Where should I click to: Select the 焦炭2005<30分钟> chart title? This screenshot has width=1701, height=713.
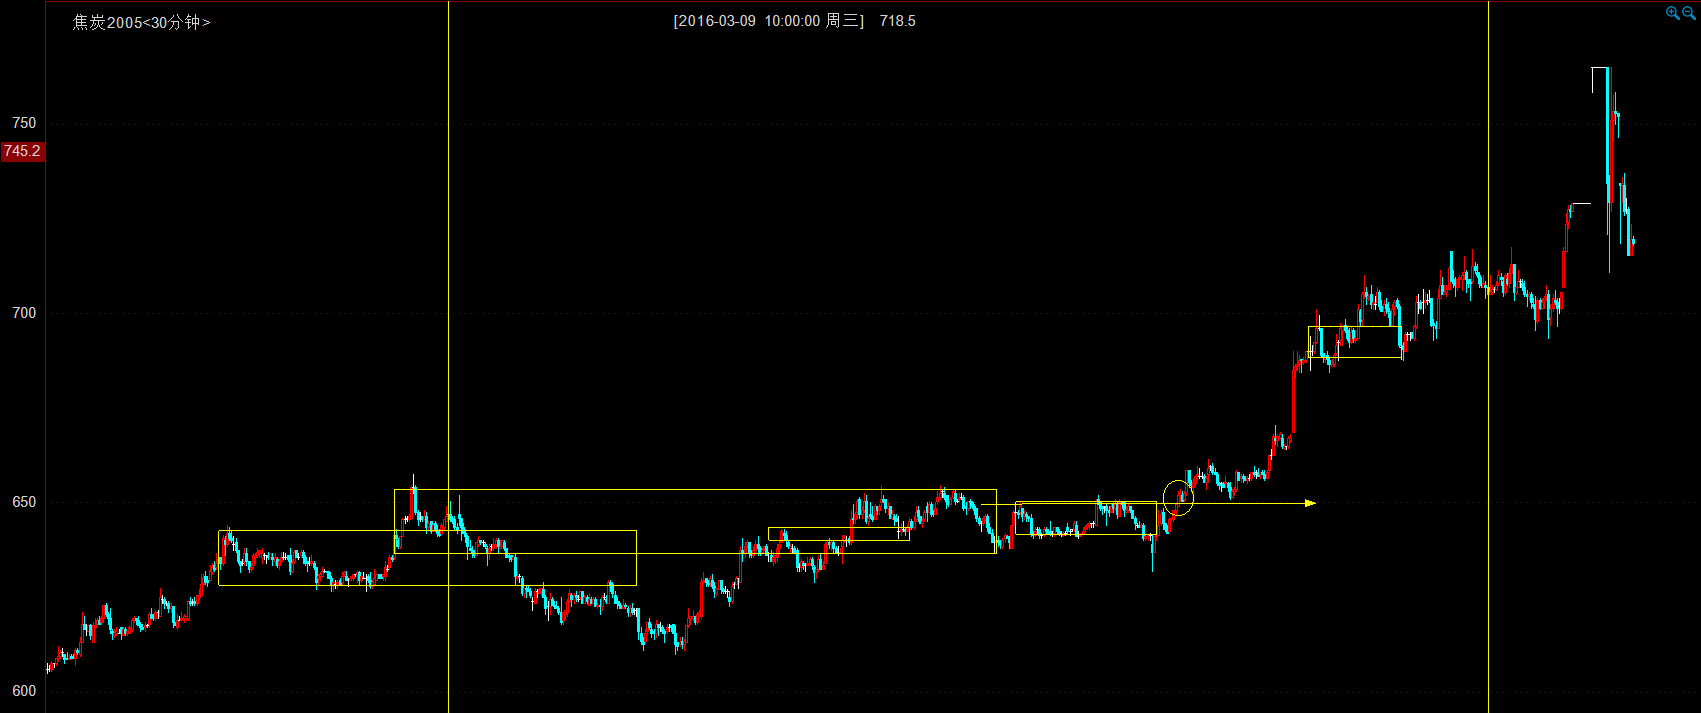[x=141, y=22]
